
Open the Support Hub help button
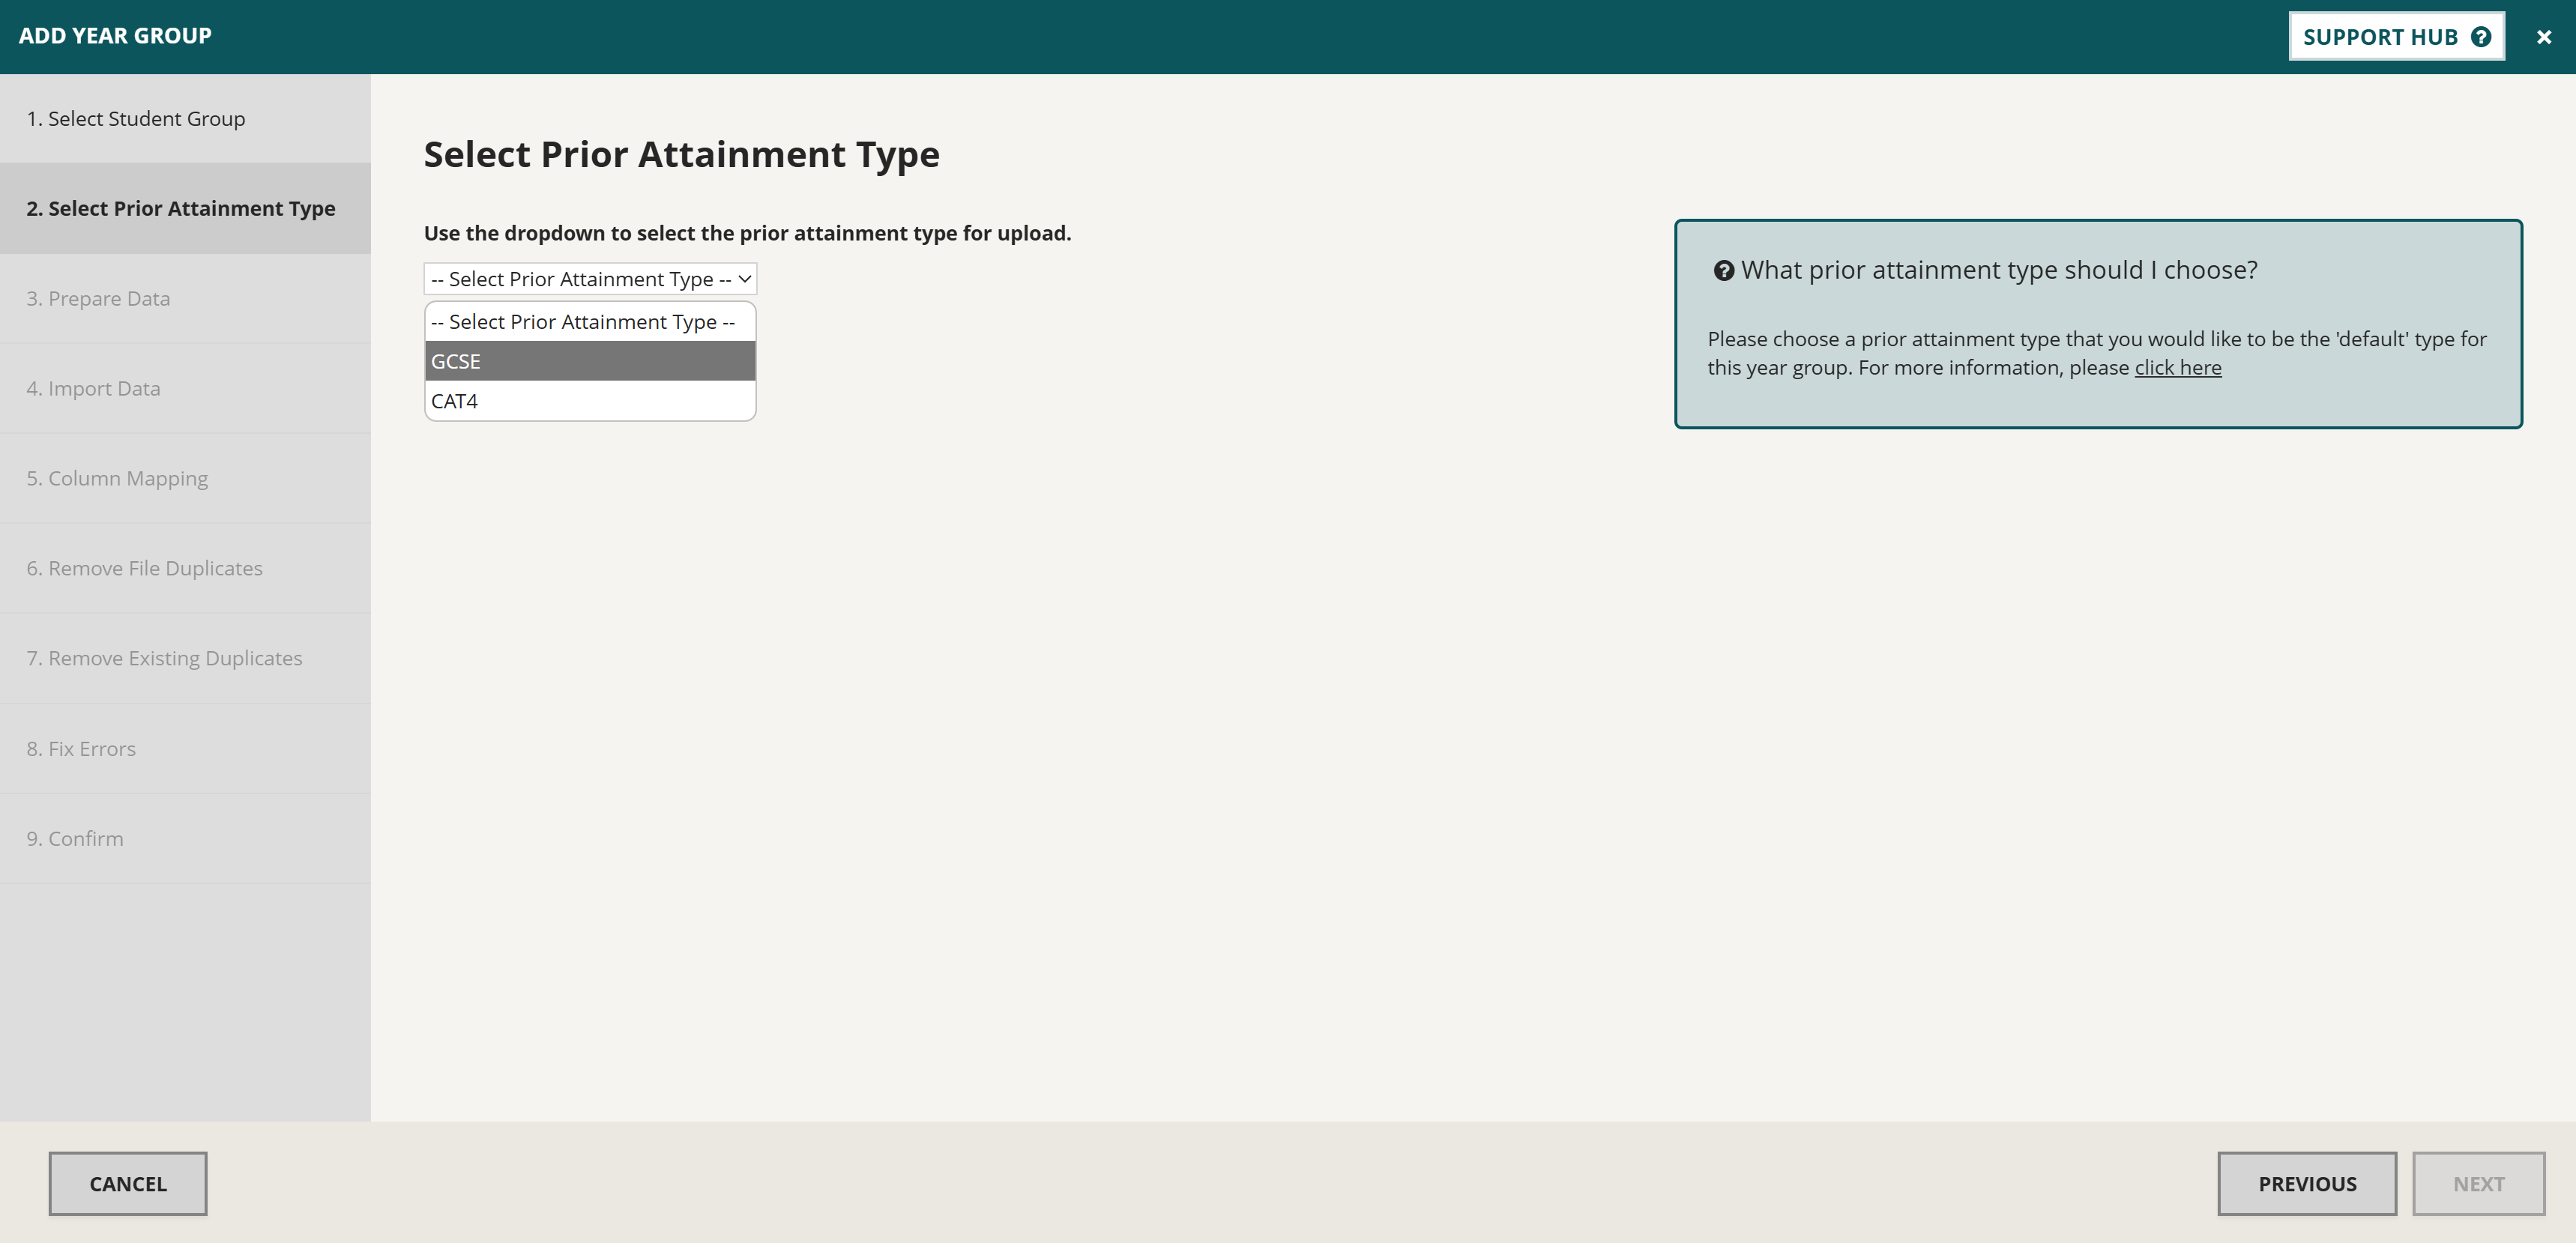[2396, 37]
